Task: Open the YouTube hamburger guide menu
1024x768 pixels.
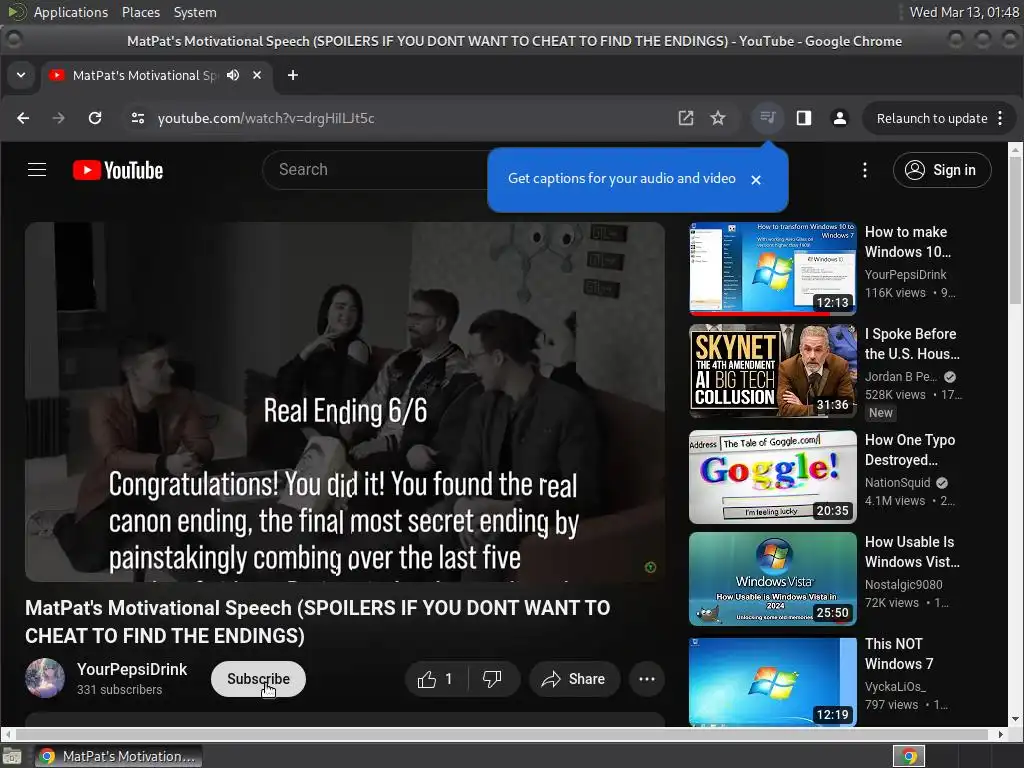Action: pyautogui.click(x=37, y=170)
